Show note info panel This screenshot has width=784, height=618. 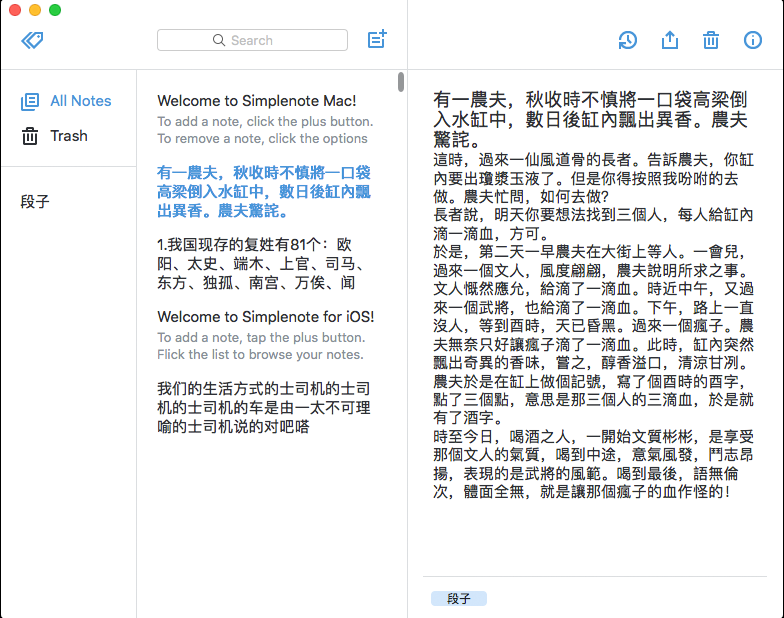tap(753, 40)
